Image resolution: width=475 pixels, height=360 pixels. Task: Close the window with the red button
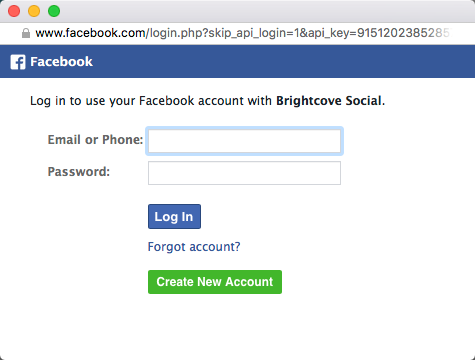tap(14, 11)
